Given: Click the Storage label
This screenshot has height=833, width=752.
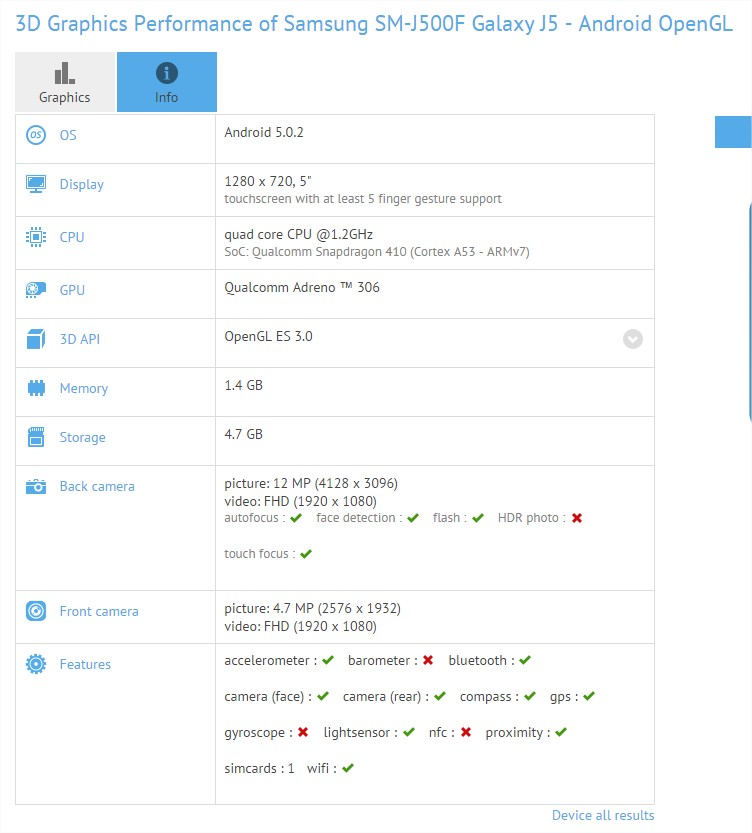Looking at the screenshot, I should (82, 437).
